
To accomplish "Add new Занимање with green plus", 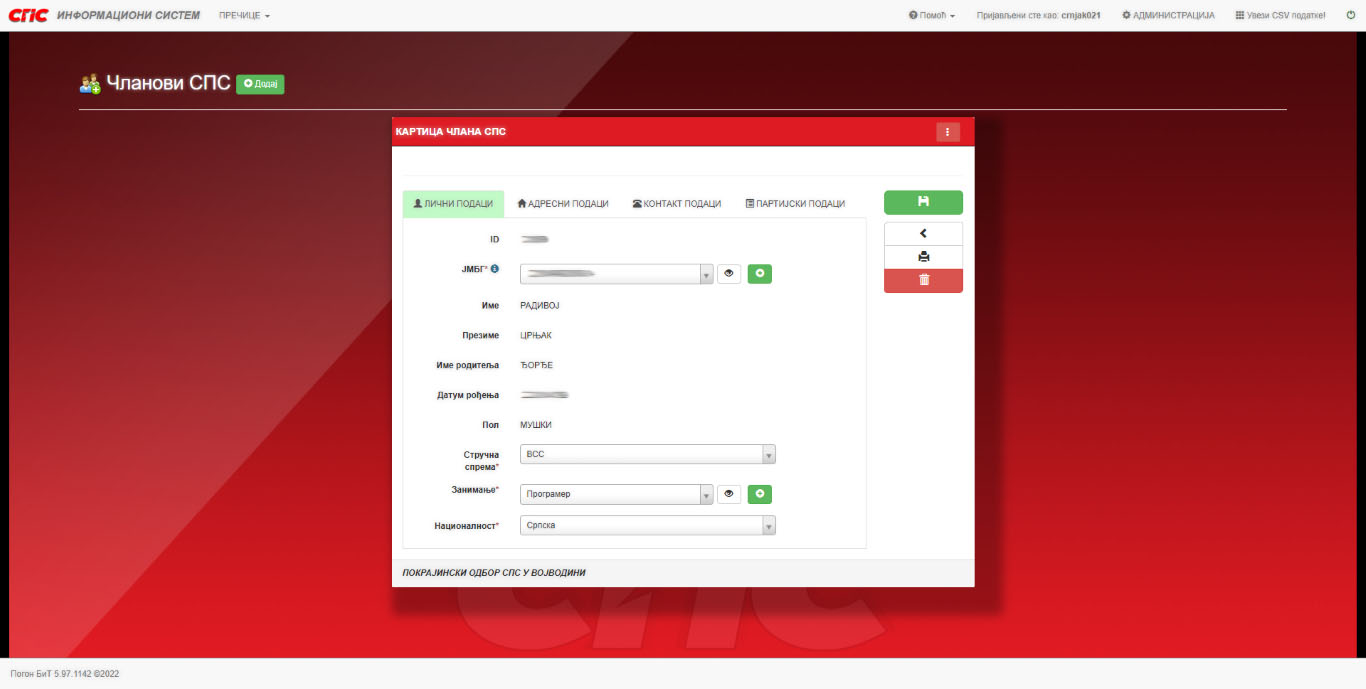I will 760,494.
